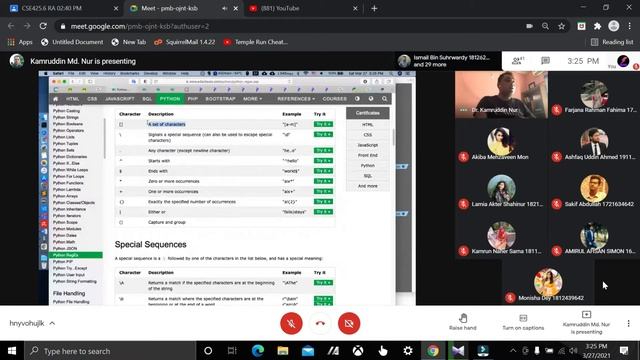640x360 pixels.
Task: Open Mail app from the taskbar
Action: pyautogui.click(x=308, y=351)
